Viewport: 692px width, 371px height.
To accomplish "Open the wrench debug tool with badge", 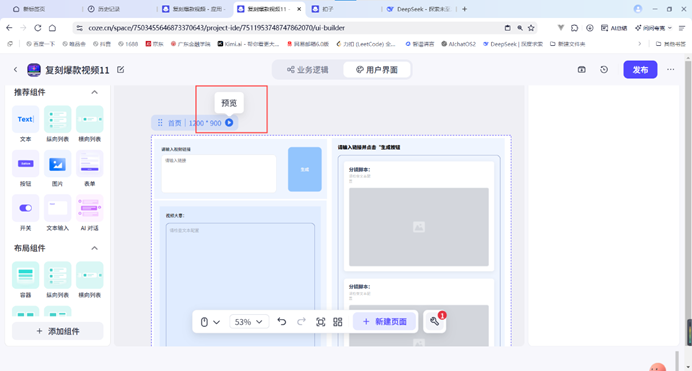I will tap(435, 322).
